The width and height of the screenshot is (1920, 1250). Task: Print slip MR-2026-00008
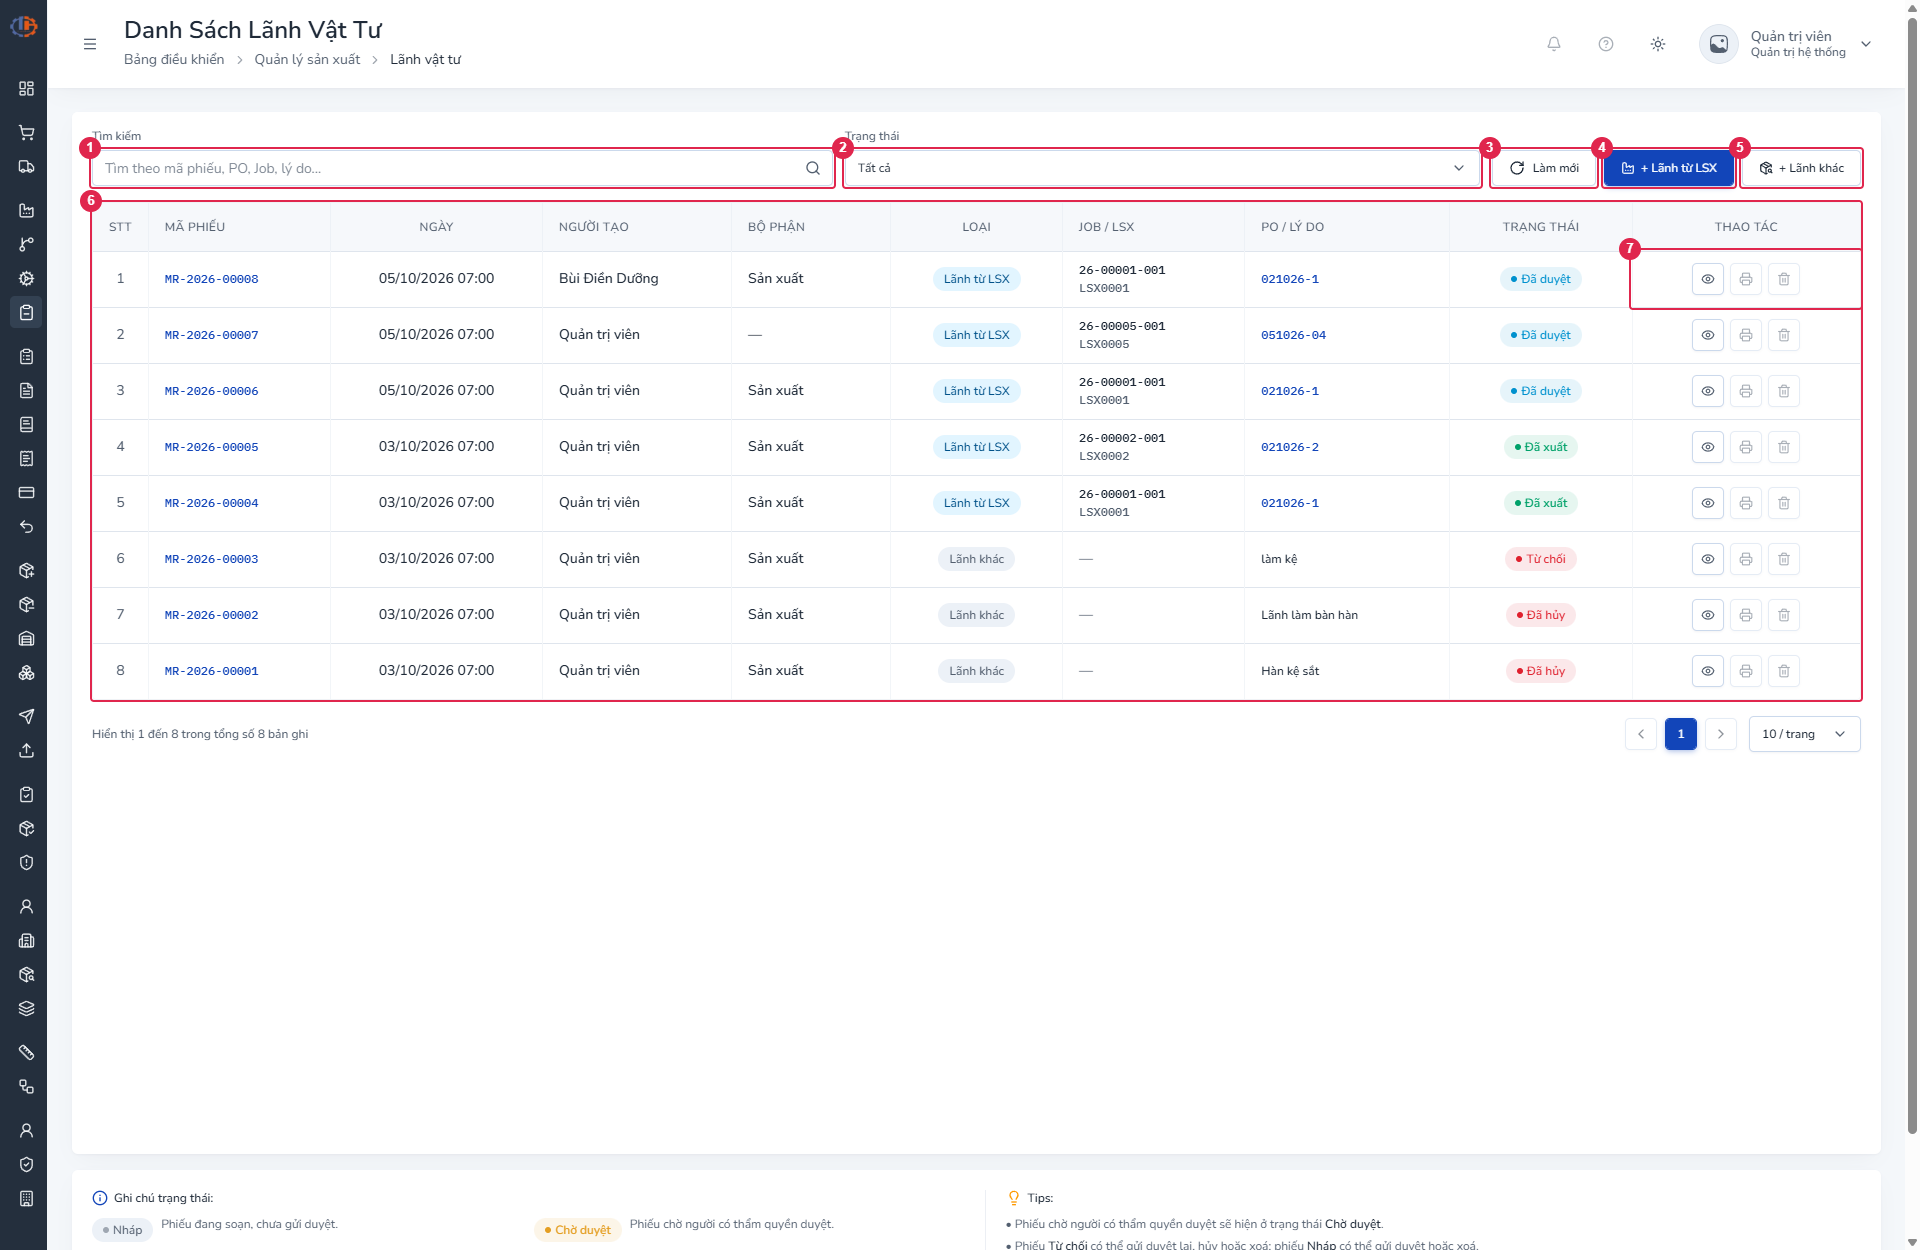coord(1746,279)
